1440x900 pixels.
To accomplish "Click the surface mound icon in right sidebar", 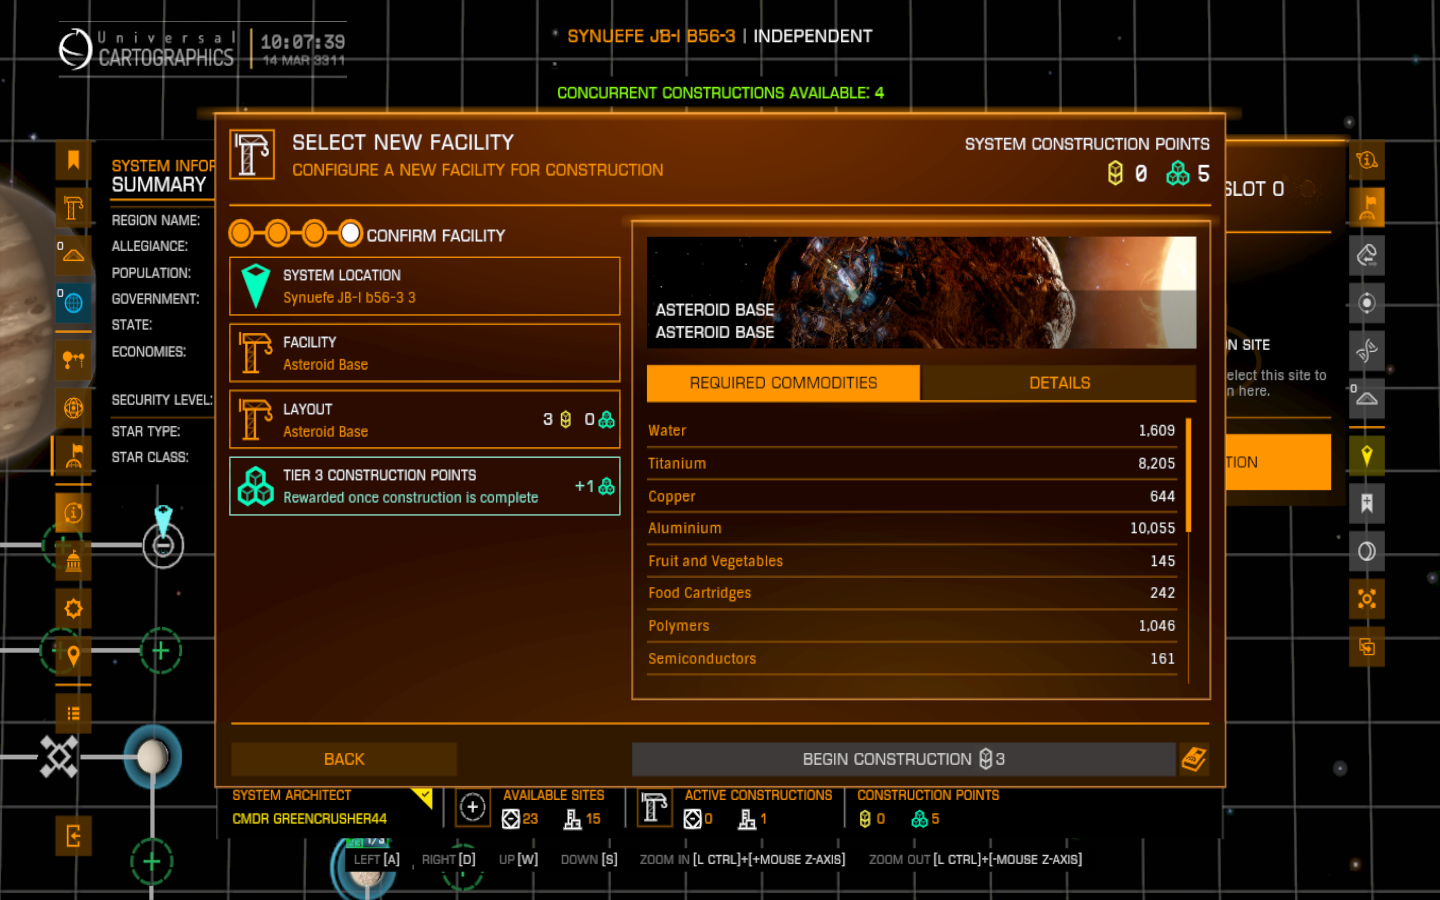I will [1367, 398].
